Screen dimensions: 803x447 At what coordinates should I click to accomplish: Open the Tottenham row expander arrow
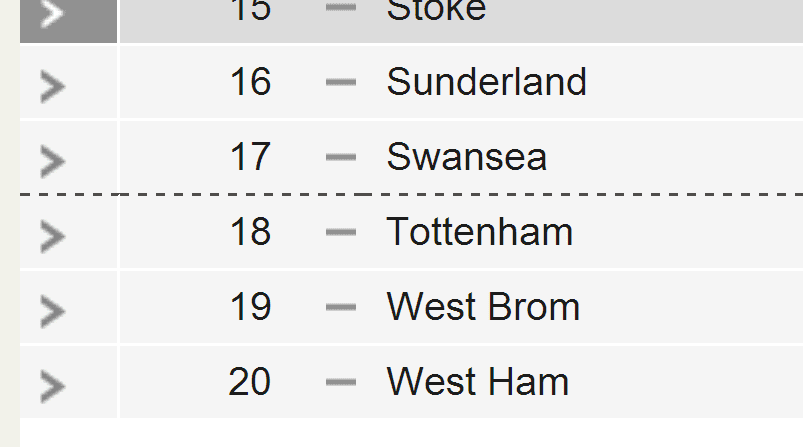tap(52, 236)
